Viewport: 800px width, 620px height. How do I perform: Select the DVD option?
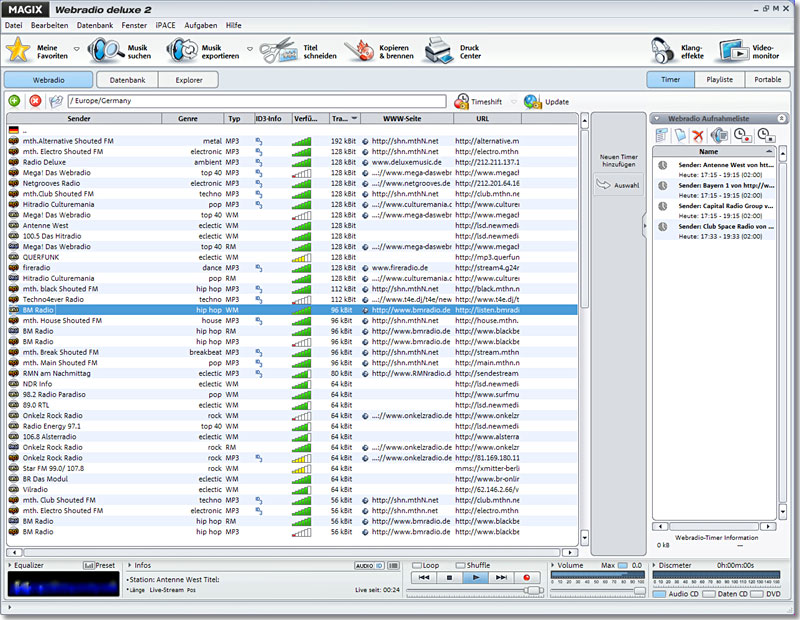(757, 594)
